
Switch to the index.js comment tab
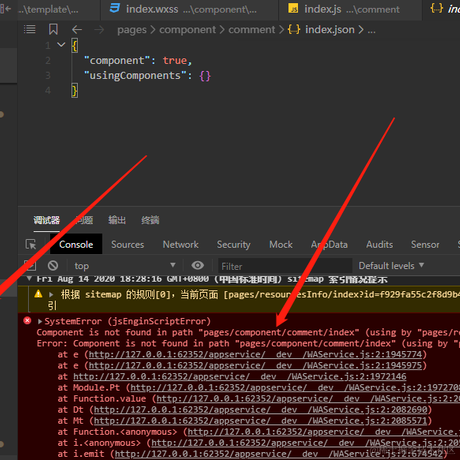(x=349, y=9)
